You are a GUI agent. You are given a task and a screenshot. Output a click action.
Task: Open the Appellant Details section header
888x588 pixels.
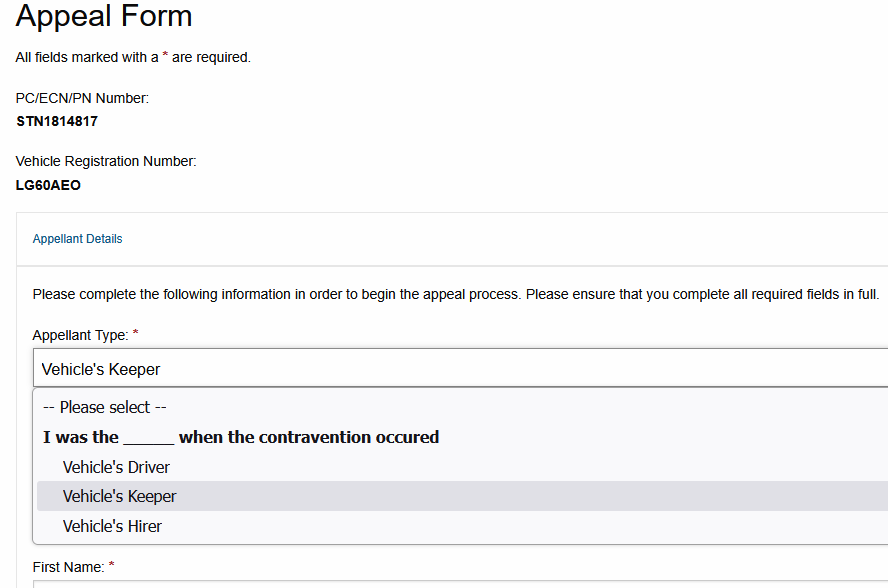point(78,239)
